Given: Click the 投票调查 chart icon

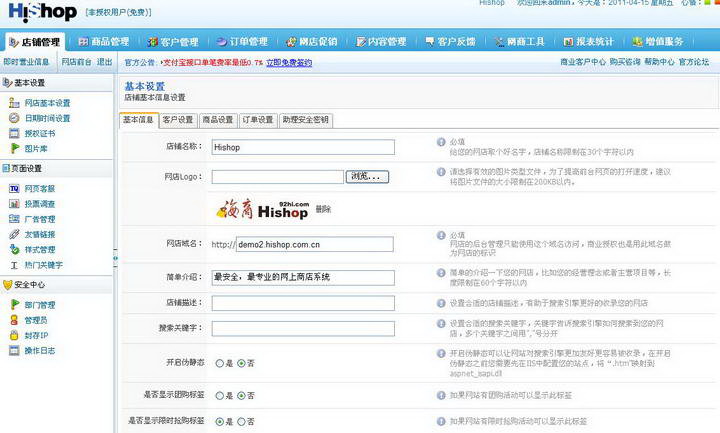Looking at the screenshot, I should [14, 203].
